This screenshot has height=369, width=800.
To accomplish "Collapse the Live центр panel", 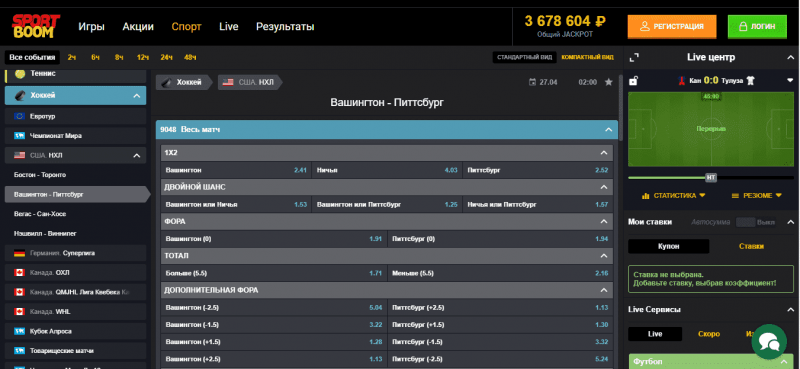I will coord(790,57).
